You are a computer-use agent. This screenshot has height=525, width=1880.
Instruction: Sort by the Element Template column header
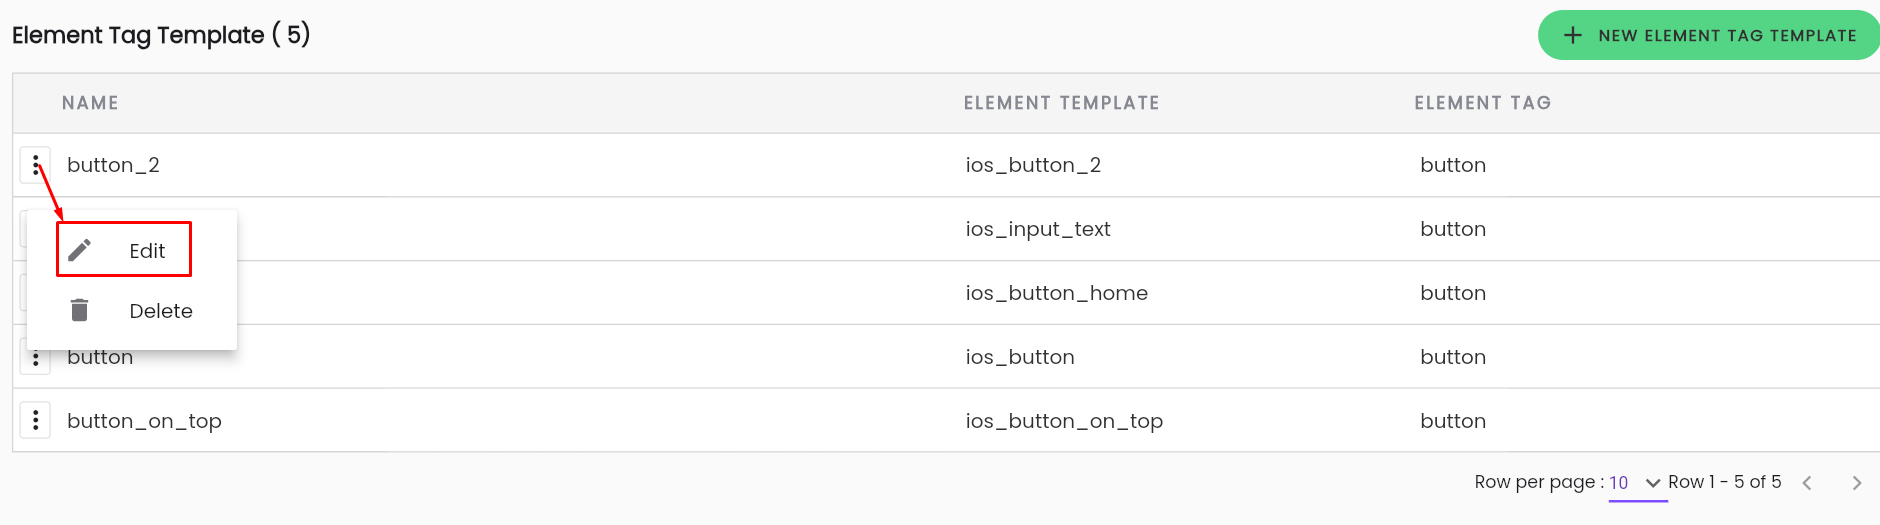pyautogui.click(x=1061, y=103)
